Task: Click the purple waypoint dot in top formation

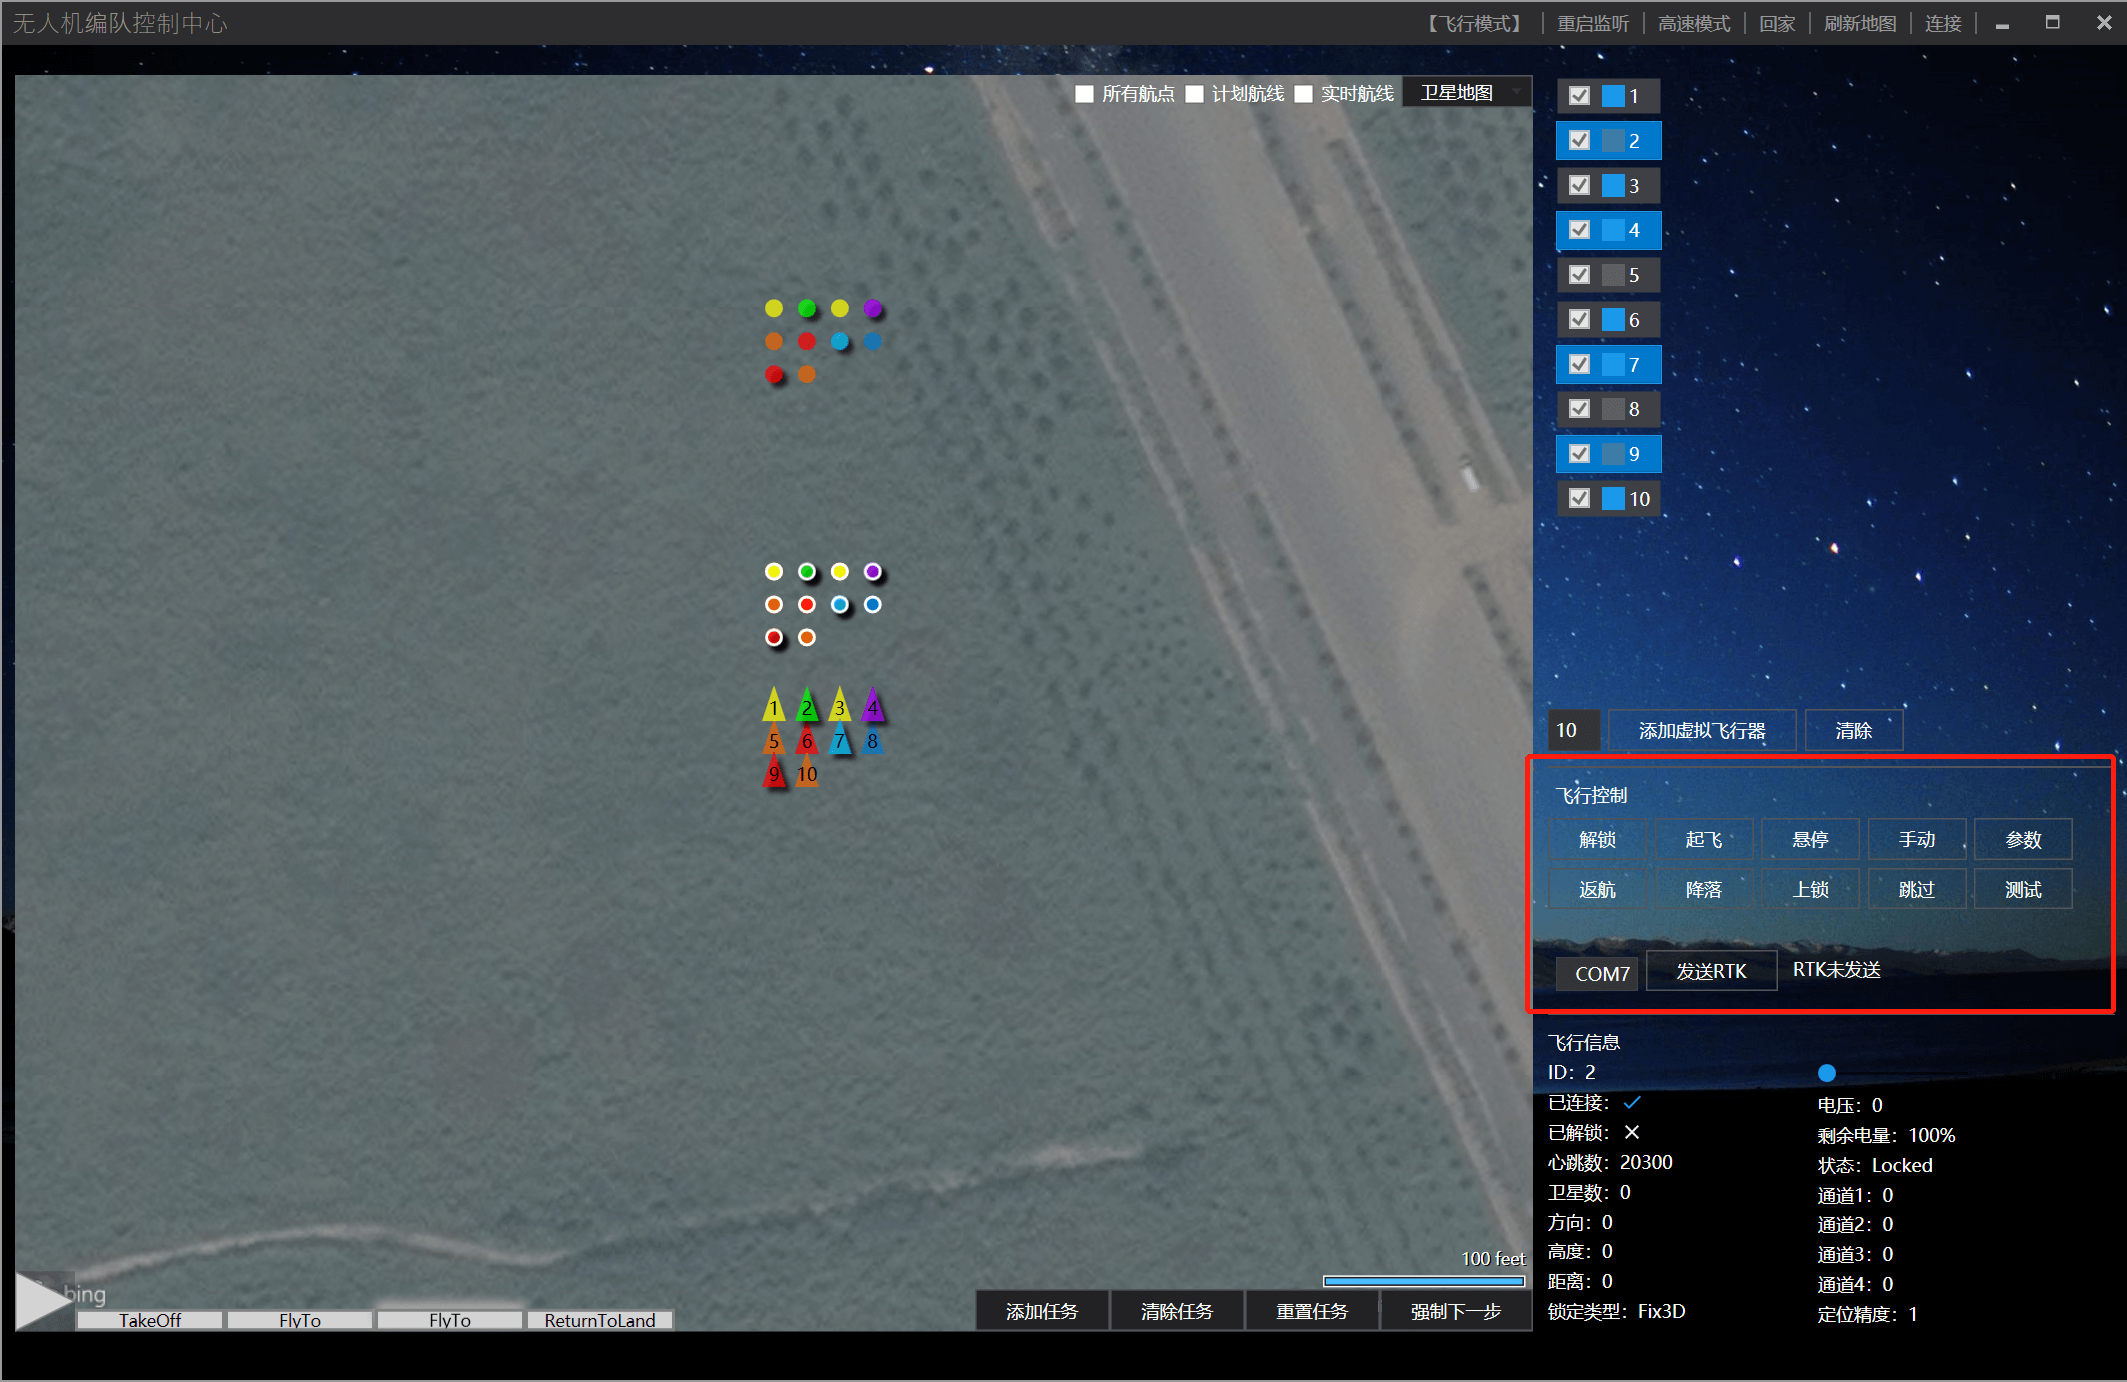Action: (x=873, y=308)
